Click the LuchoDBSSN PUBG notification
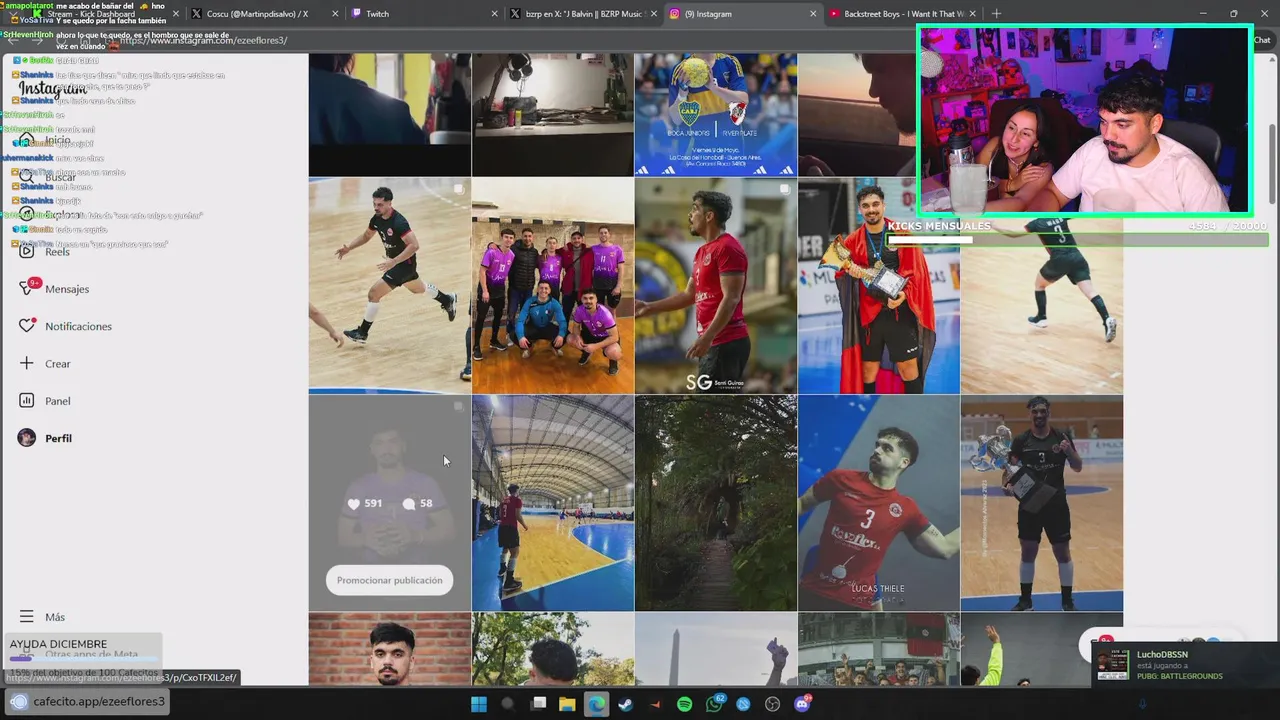The image size is (1280, 720). click(1186, 665)
